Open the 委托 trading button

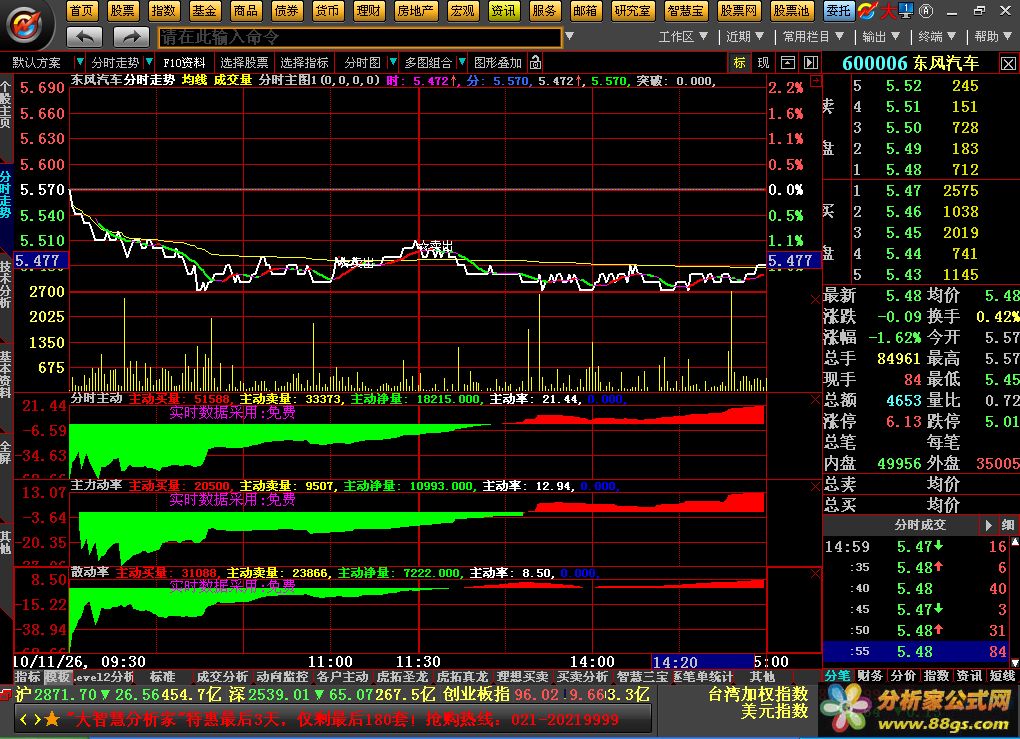pos(838,10)
